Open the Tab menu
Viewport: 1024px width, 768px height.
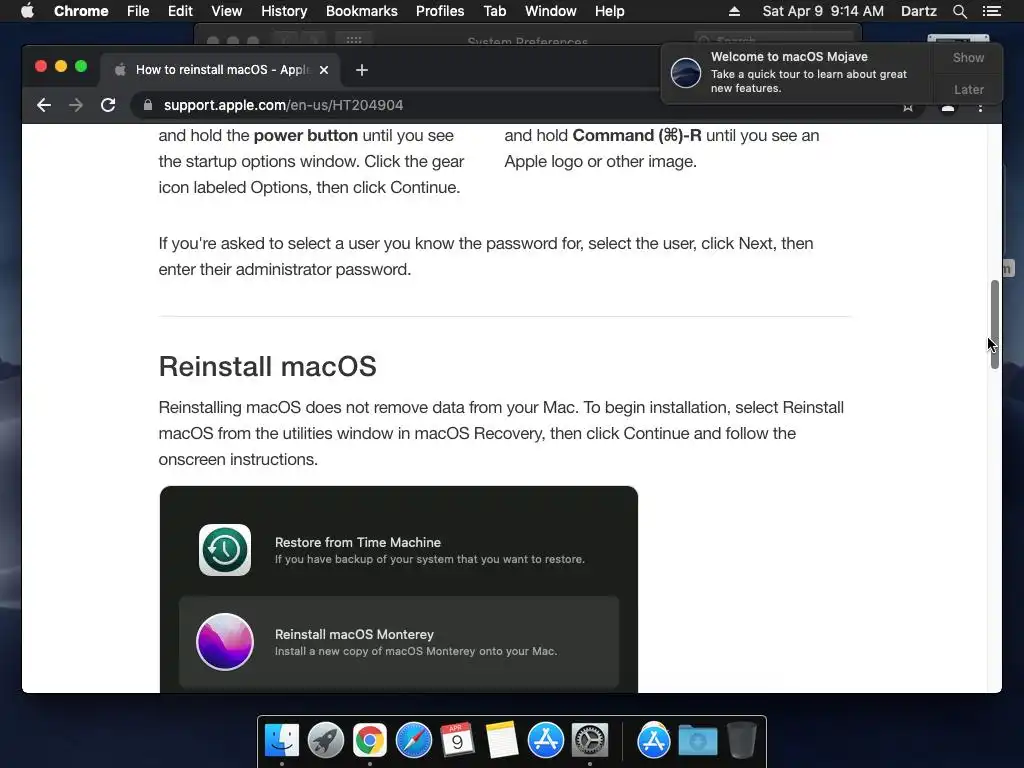494,11
